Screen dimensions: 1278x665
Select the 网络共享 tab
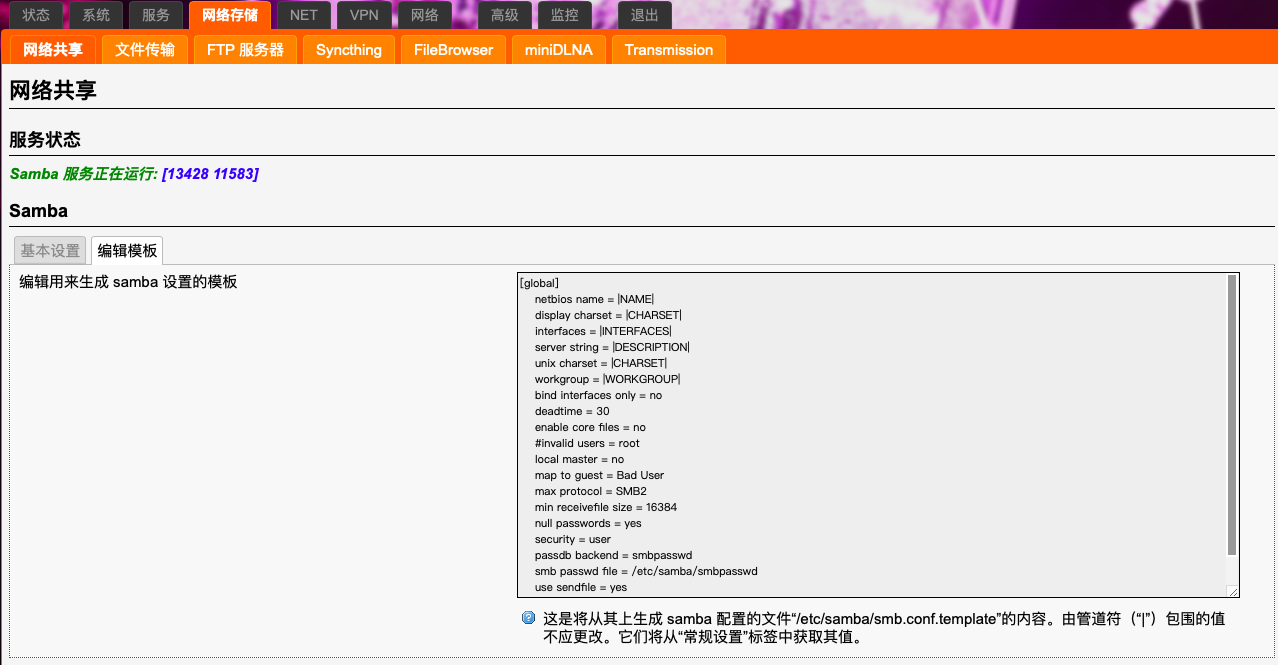[x=51, y=49]
